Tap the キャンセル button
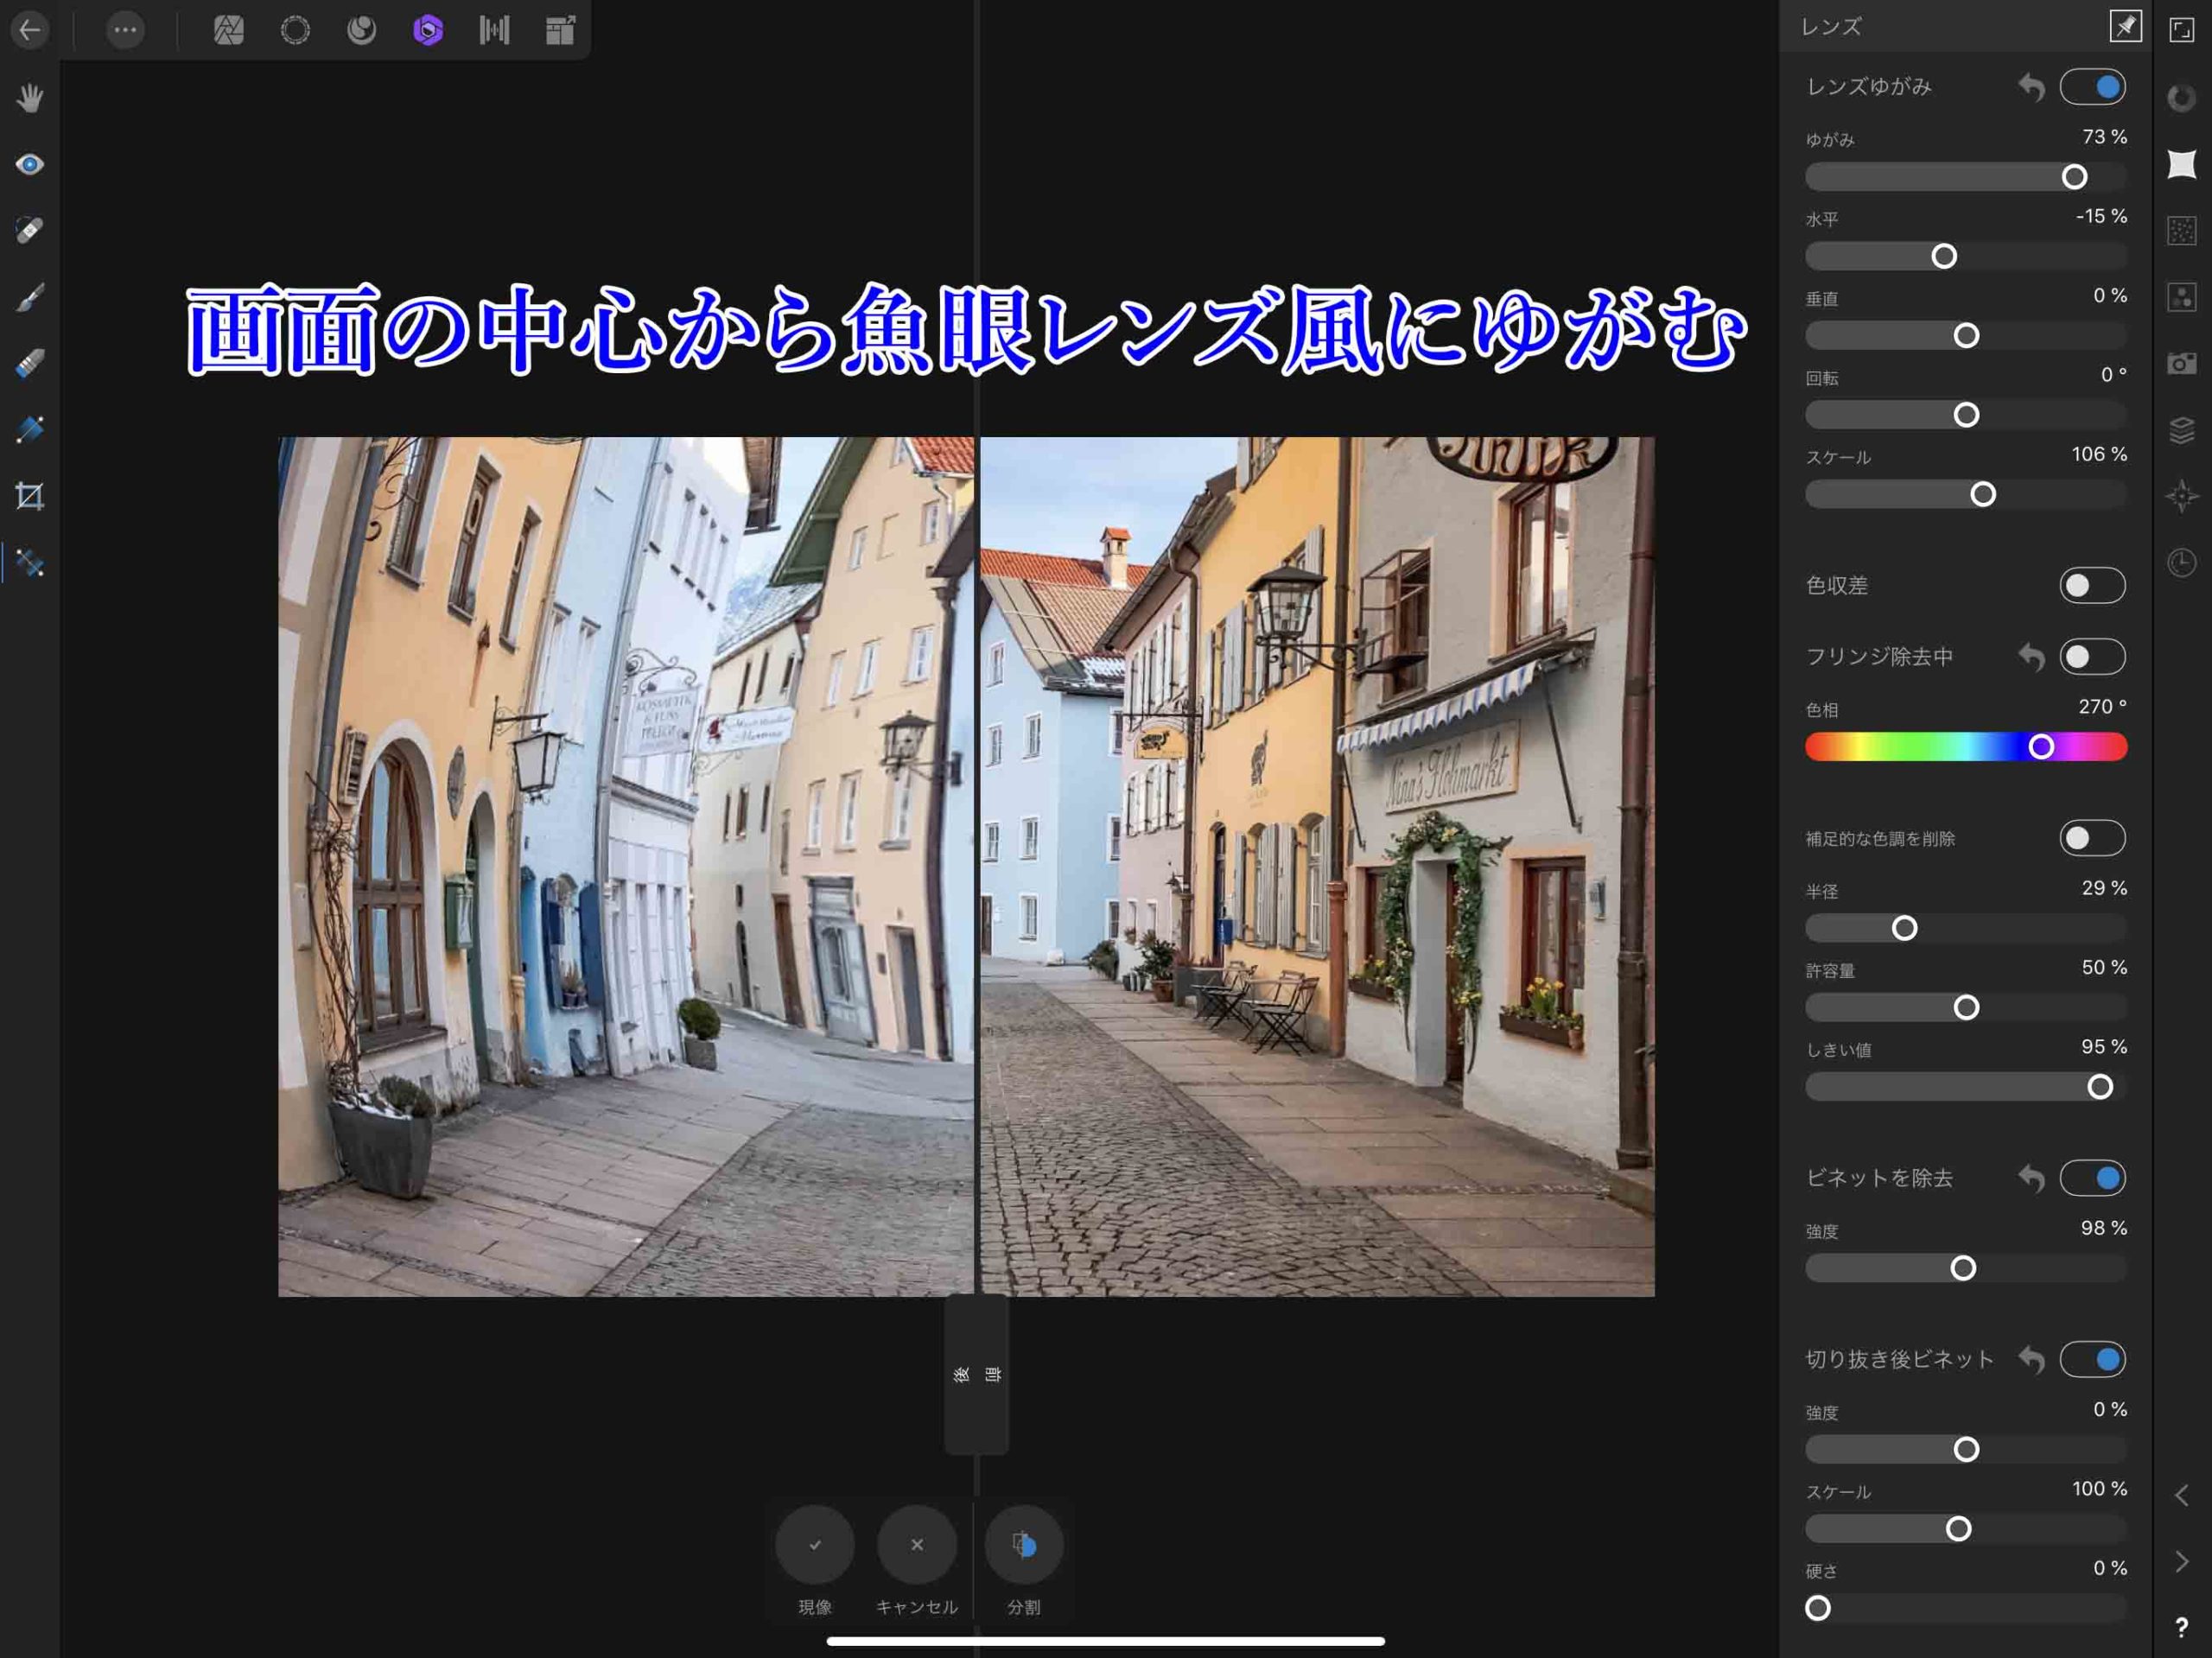Image resolution: width=2212 pixels, height=1658 pixels. pos(917,1545)
